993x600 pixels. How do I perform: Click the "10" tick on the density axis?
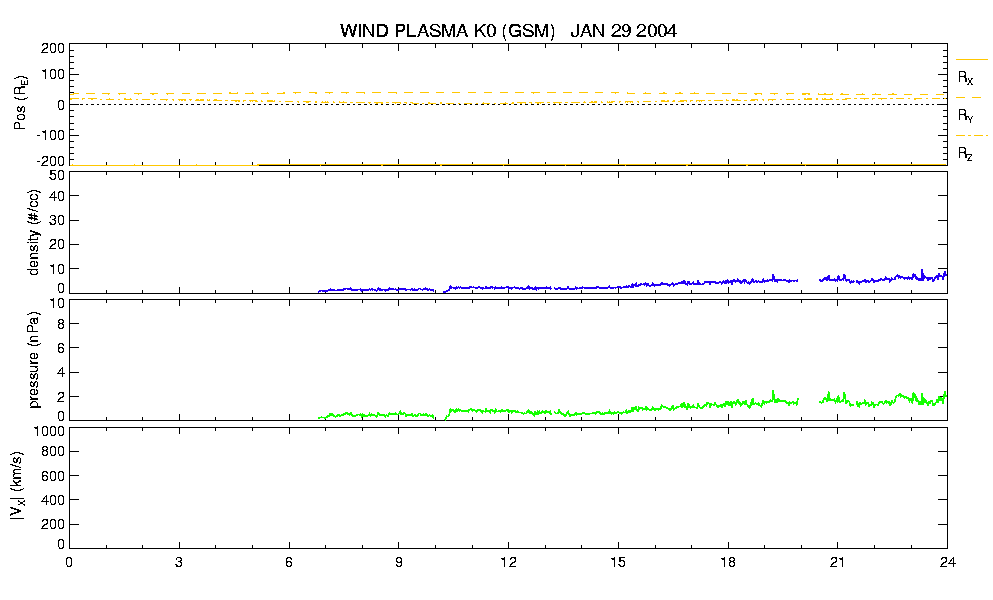tap(57, 269)
